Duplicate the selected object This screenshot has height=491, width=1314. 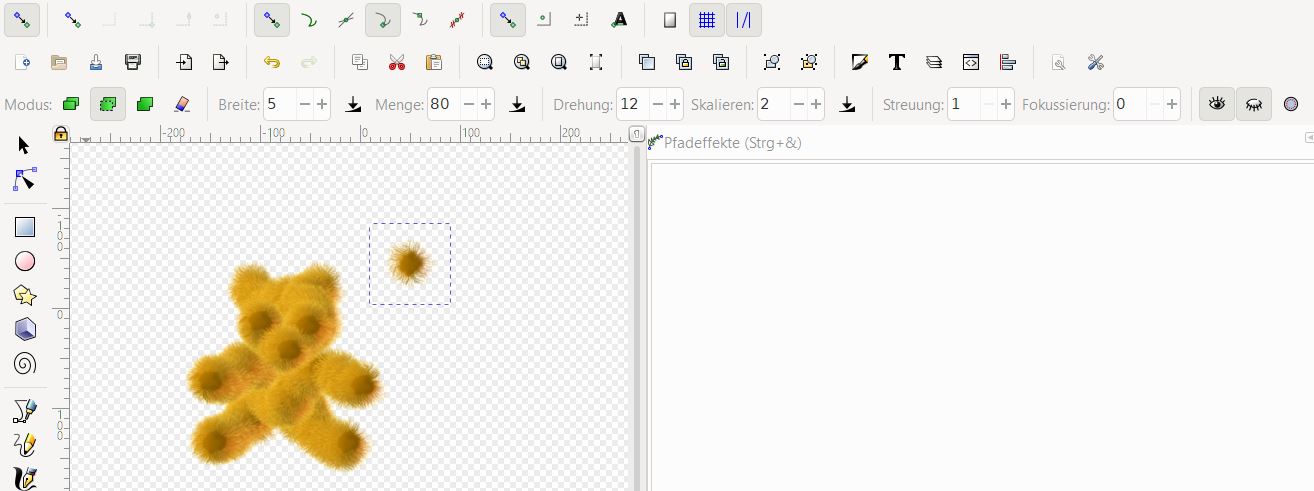point(647,62)
